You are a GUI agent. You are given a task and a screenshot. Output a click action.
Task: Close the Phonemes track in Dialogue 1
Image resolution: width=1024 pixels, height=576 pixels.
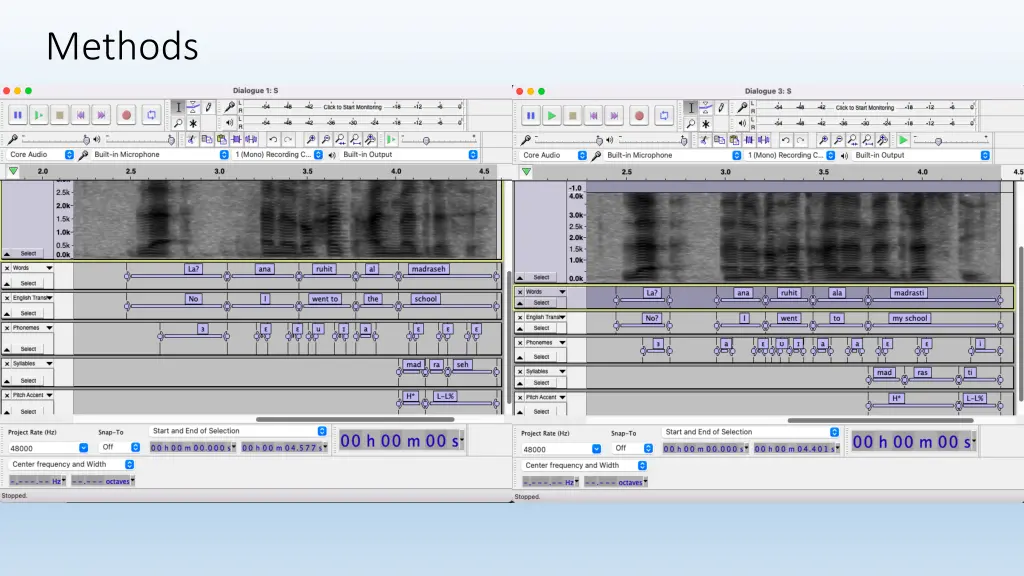(7, 328)
